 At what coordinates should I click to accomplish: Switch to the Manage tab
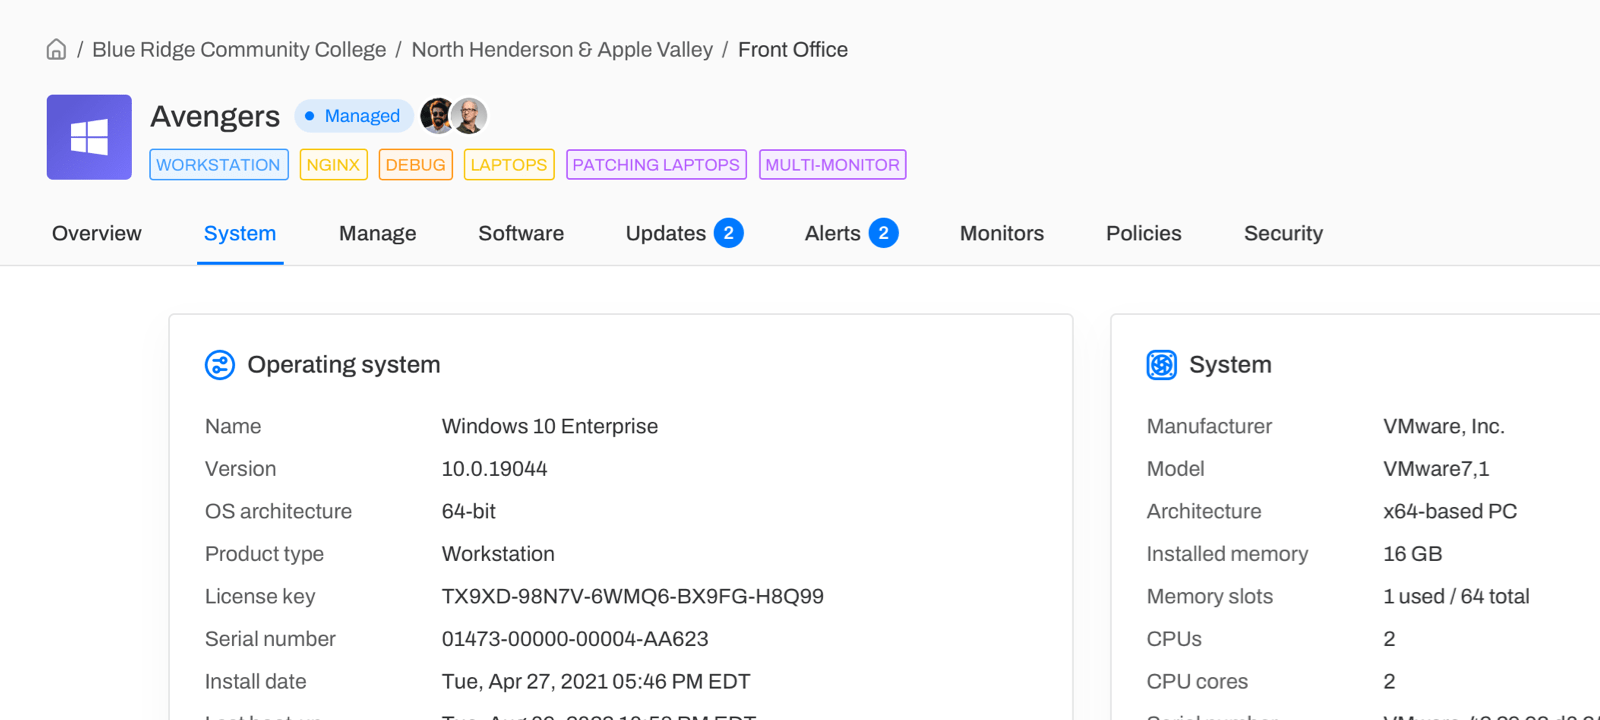coord(378,233)
